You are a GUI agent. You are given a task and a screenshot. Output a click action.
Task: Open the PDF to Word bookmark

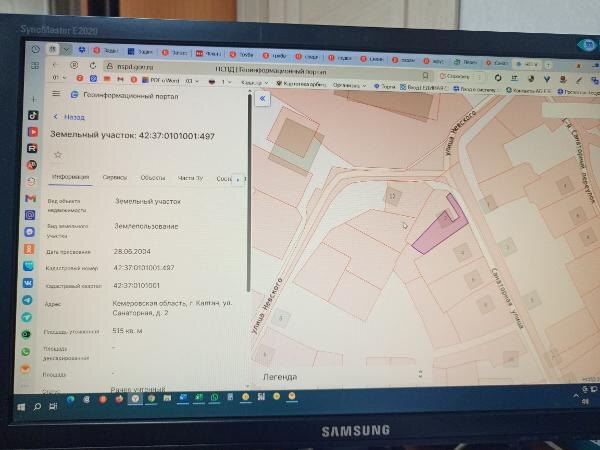pos(161,80)
